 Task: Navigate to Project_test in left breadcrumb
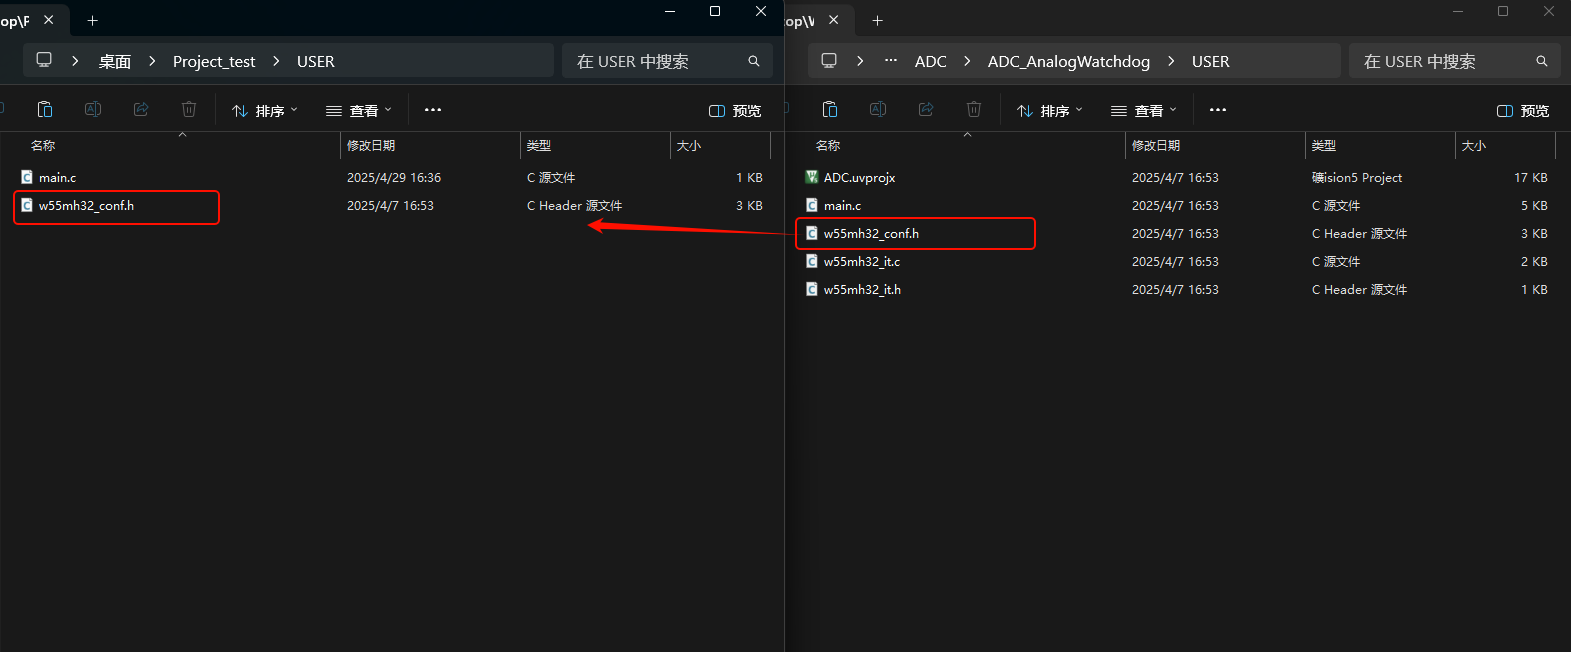click(214, 61)
